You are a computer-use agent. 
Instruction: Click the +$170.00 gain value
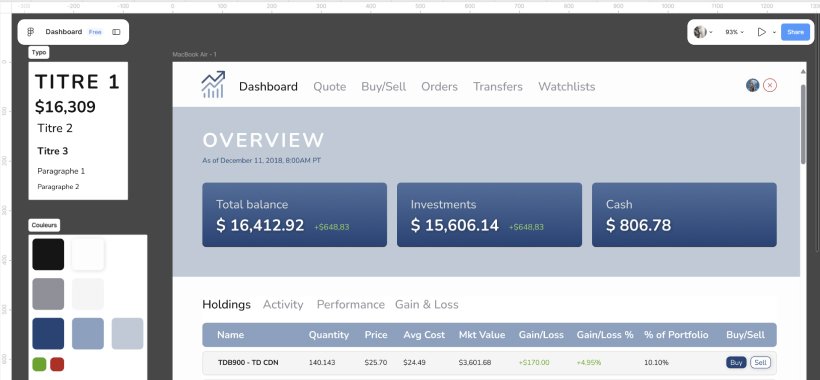tap(534, 363)
